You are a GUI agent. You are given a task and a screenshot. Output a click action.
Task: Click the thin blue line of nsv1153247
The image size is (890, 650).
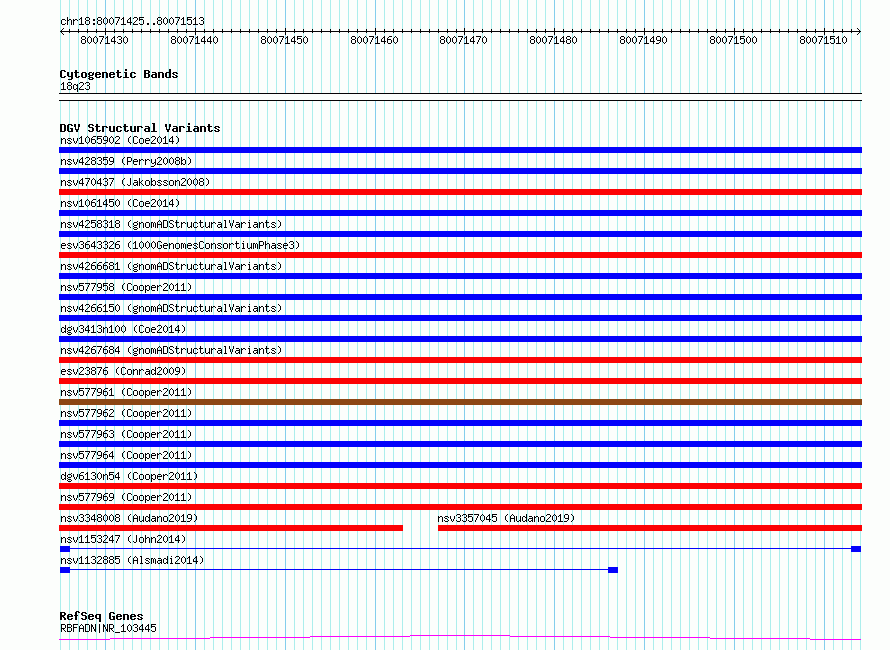point(460,549)
